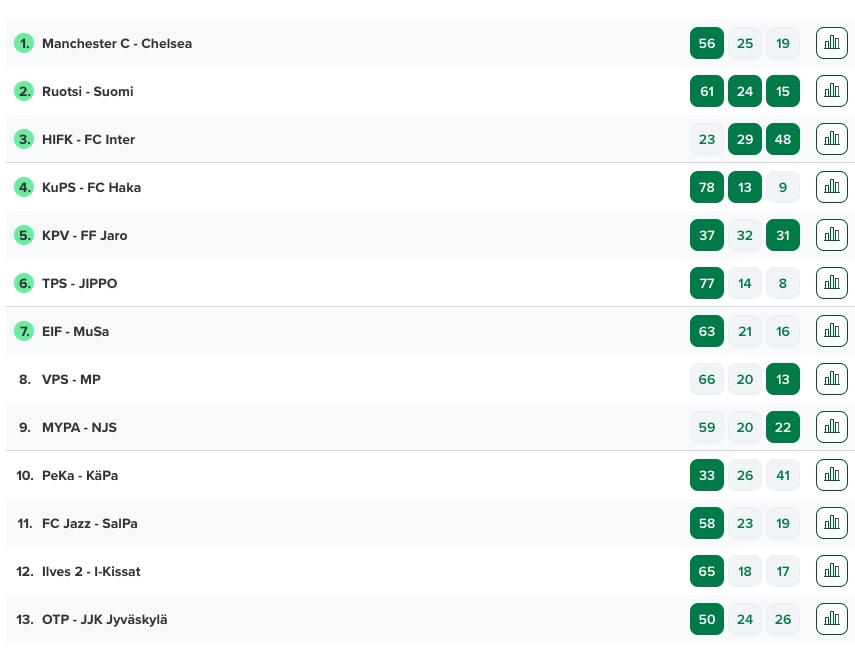Select draw 25 for Manchester C - Chelsea
Screen dimensions: 855x651
[745, 43]
